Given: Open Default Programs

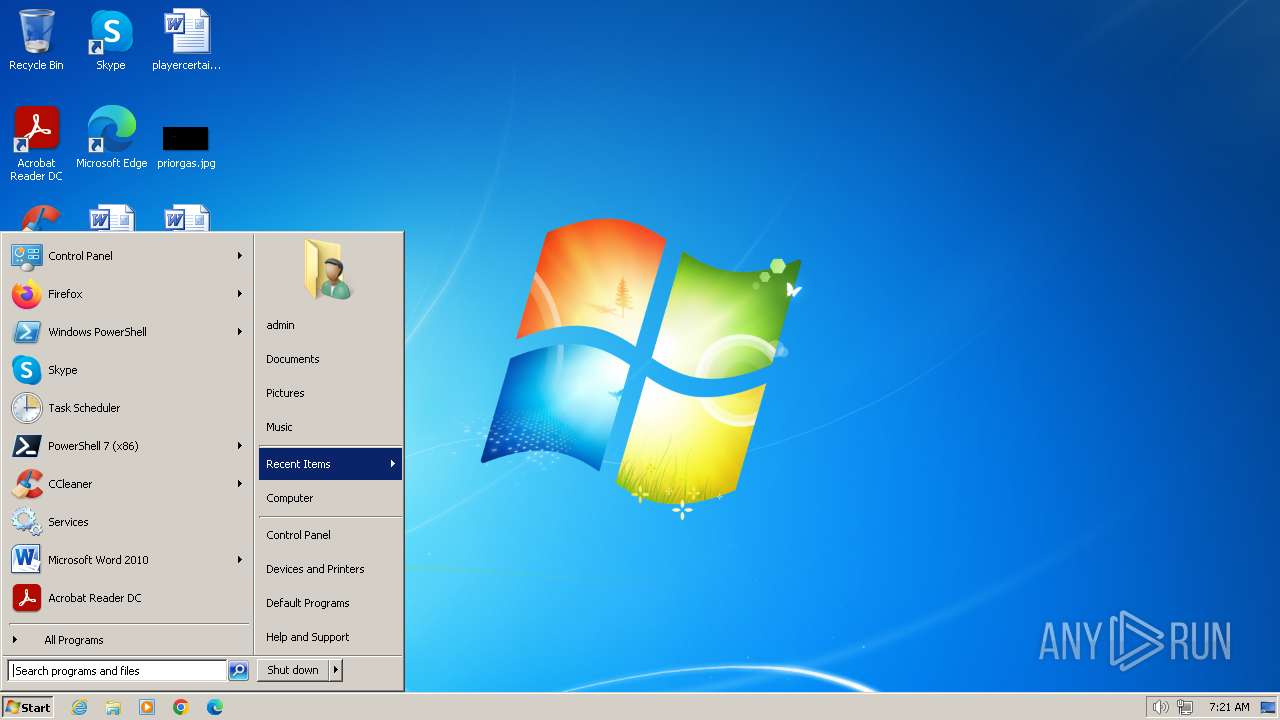Looking at the screenshot, I should coord(330,603).
